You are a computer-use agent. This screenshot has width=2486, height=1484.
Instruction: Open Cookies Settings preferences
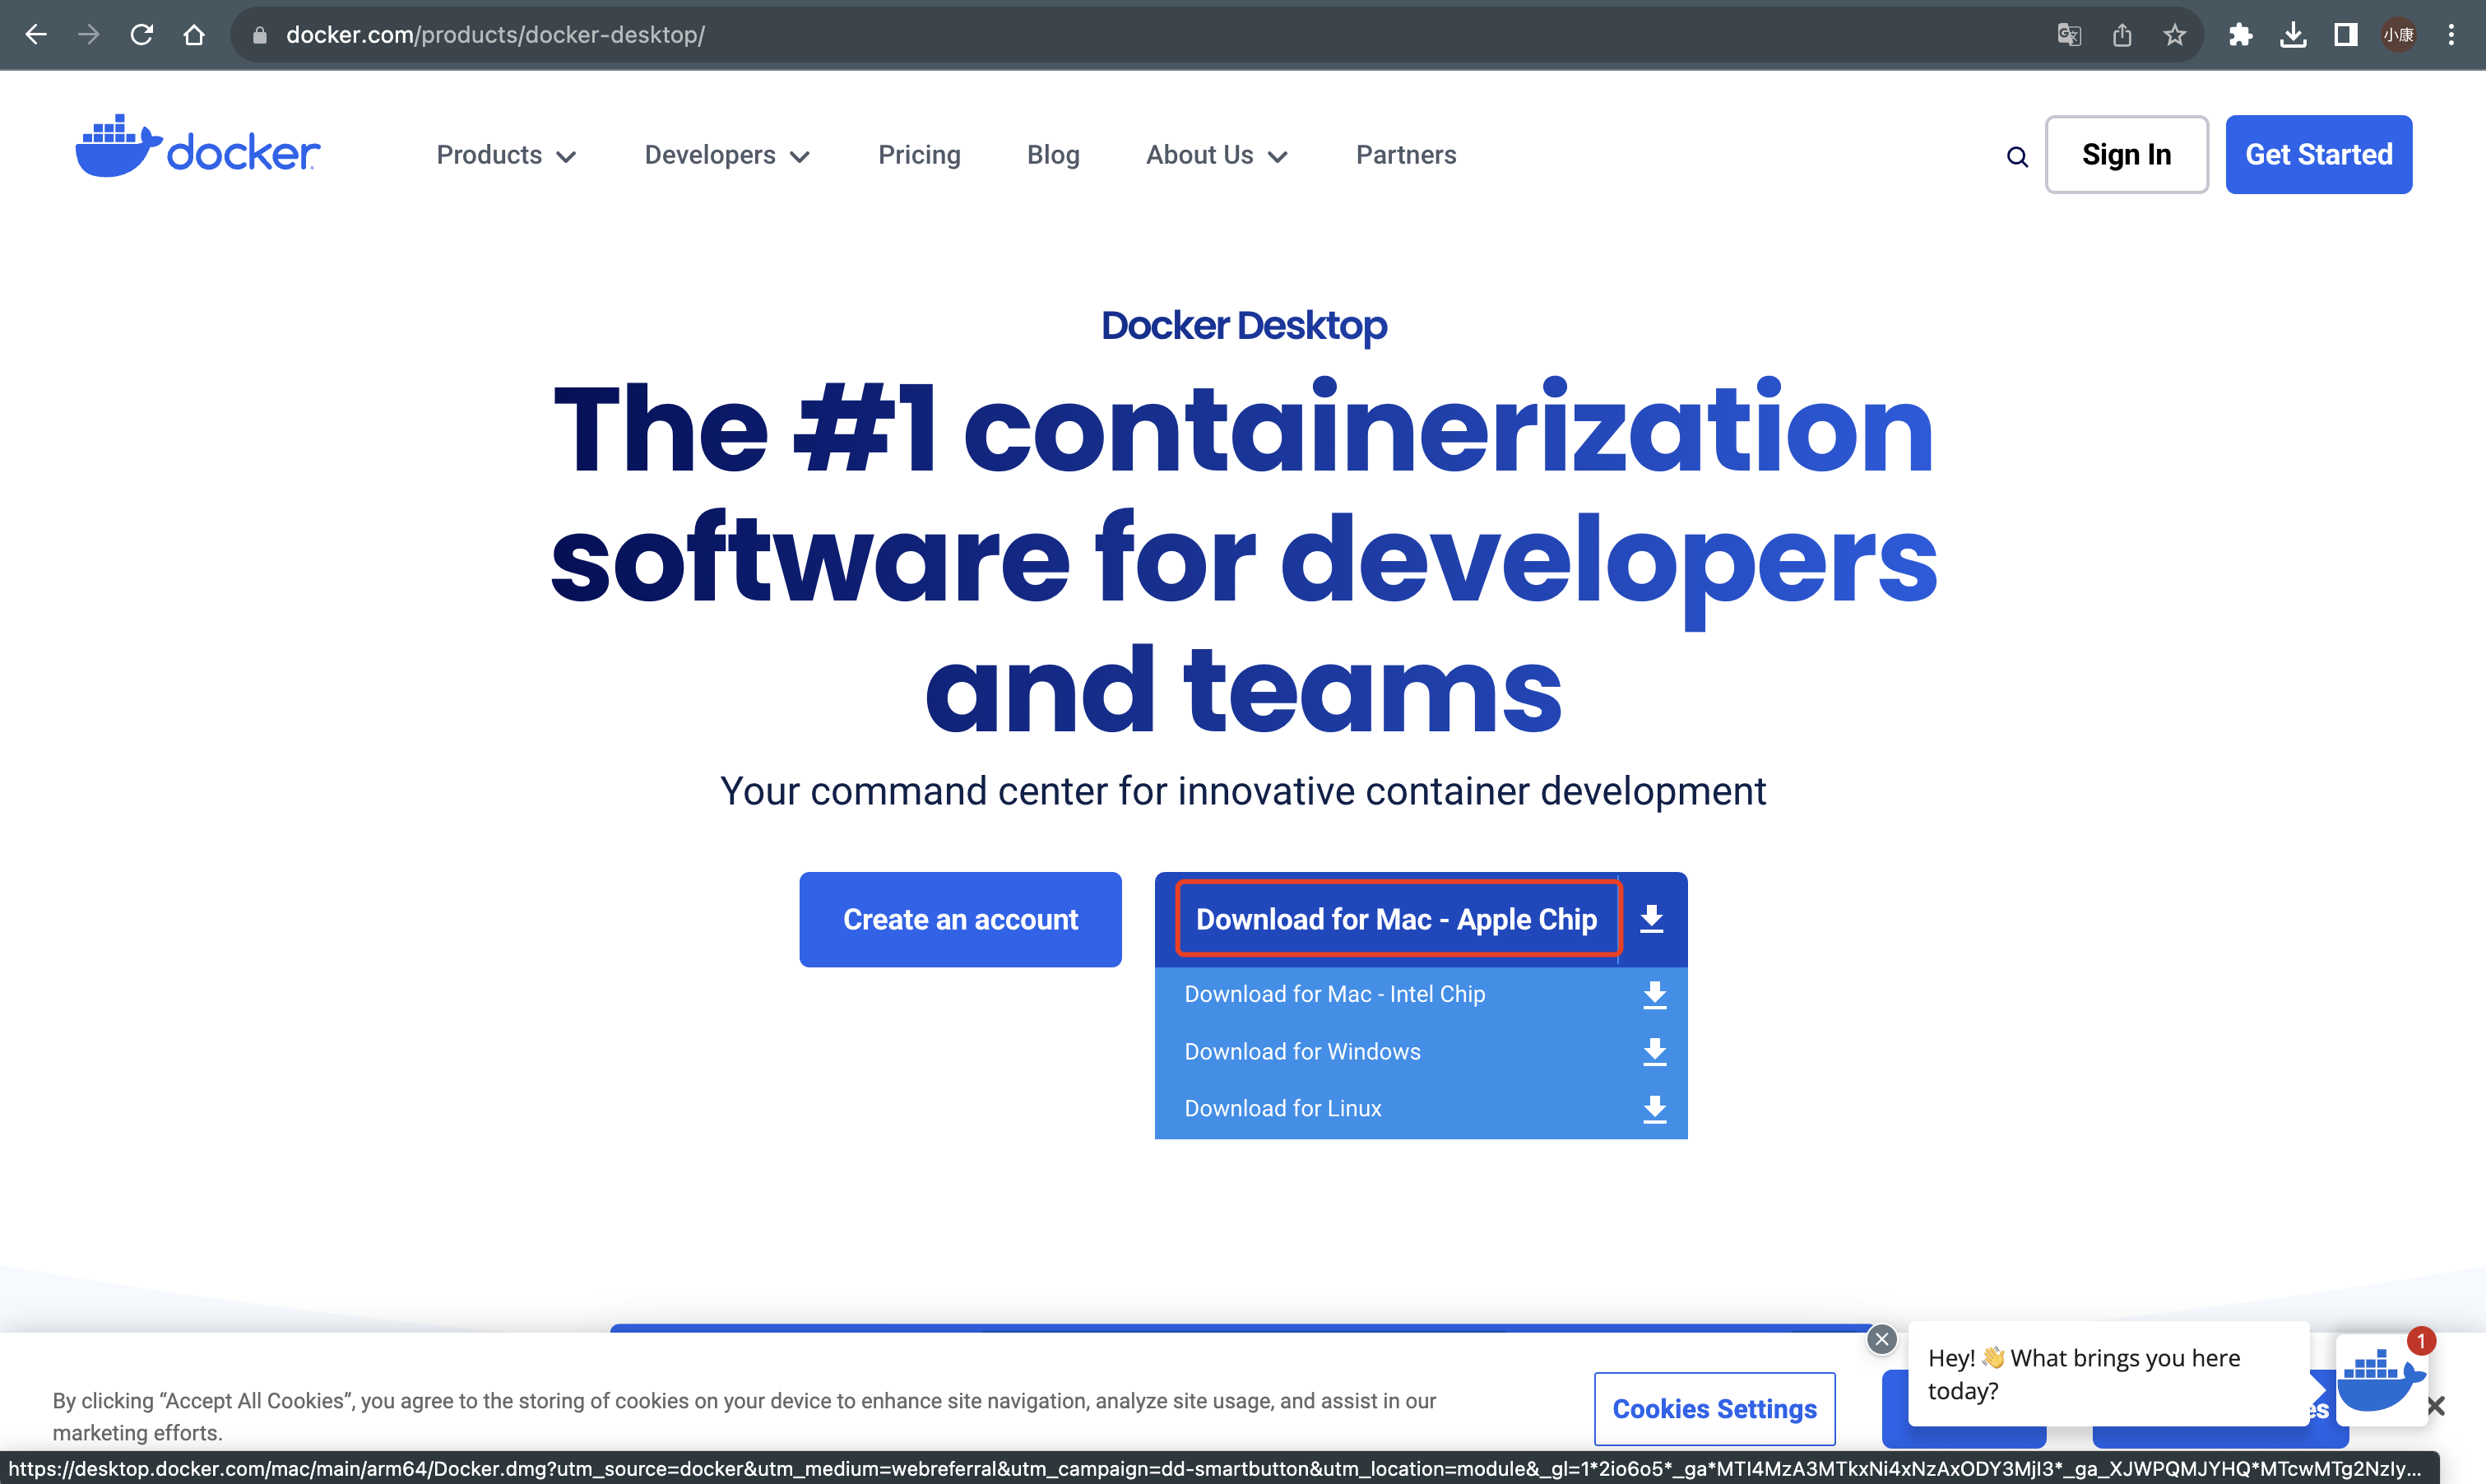(1712, 1410)
